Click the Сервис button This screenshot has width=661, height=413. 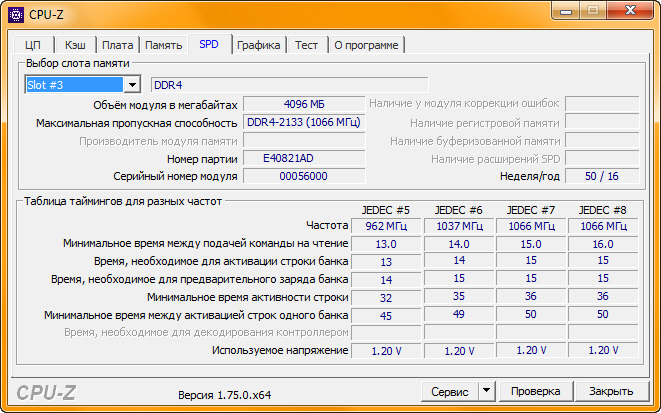click(x=450, y=392)
